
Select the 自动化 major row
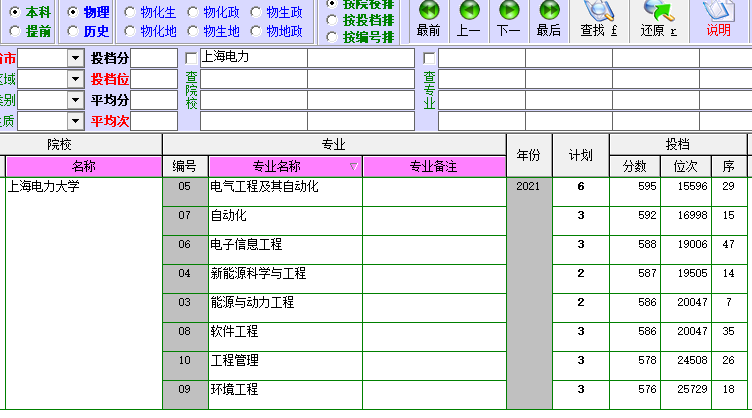285,221
